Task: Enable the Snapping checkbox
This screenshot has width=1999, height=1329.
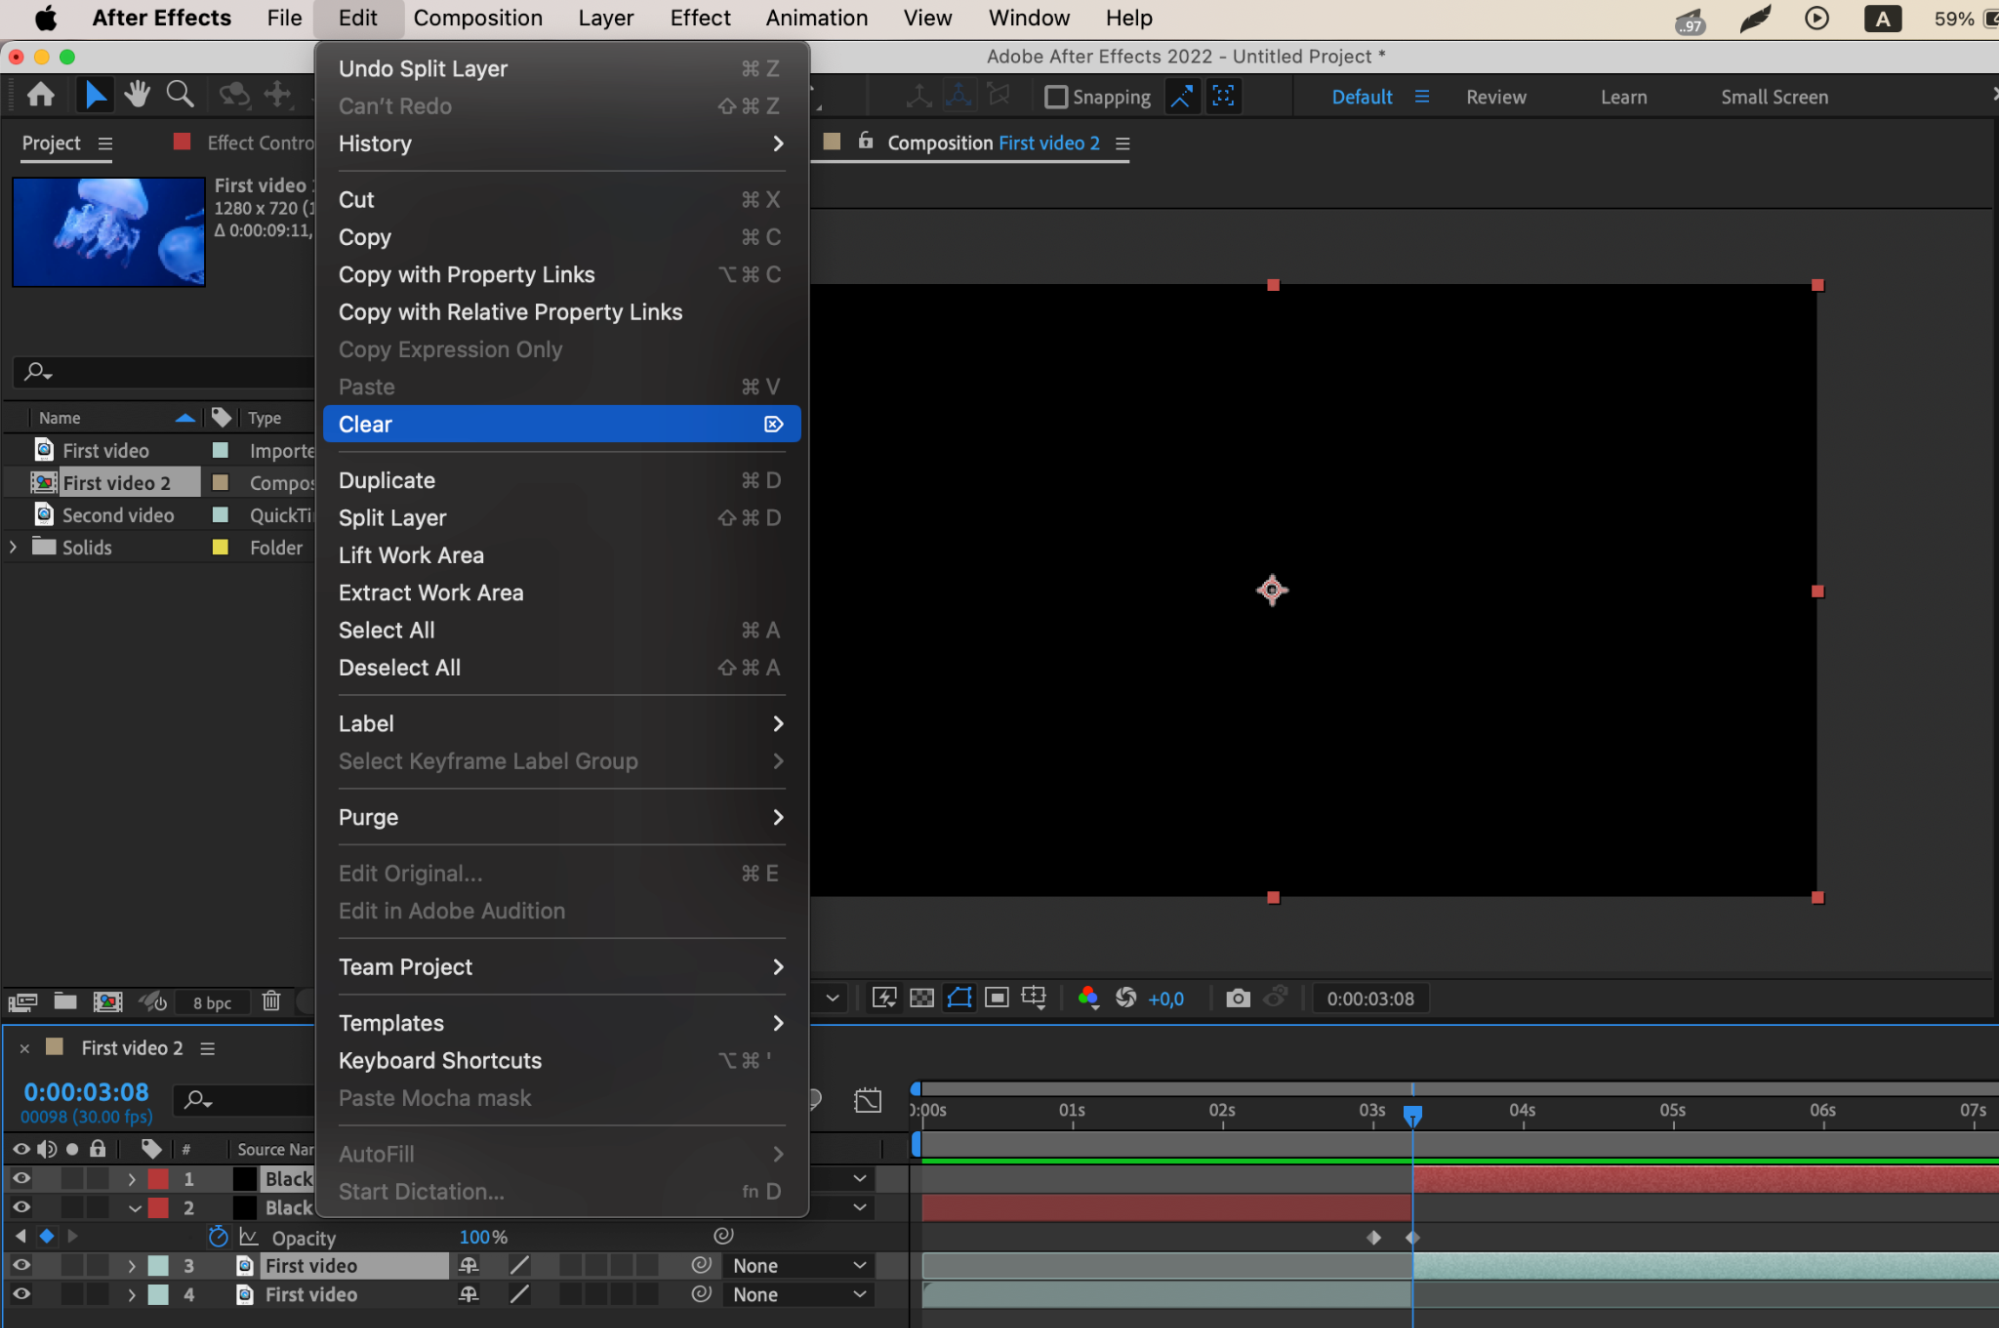Action: (x=1055, y=97)
